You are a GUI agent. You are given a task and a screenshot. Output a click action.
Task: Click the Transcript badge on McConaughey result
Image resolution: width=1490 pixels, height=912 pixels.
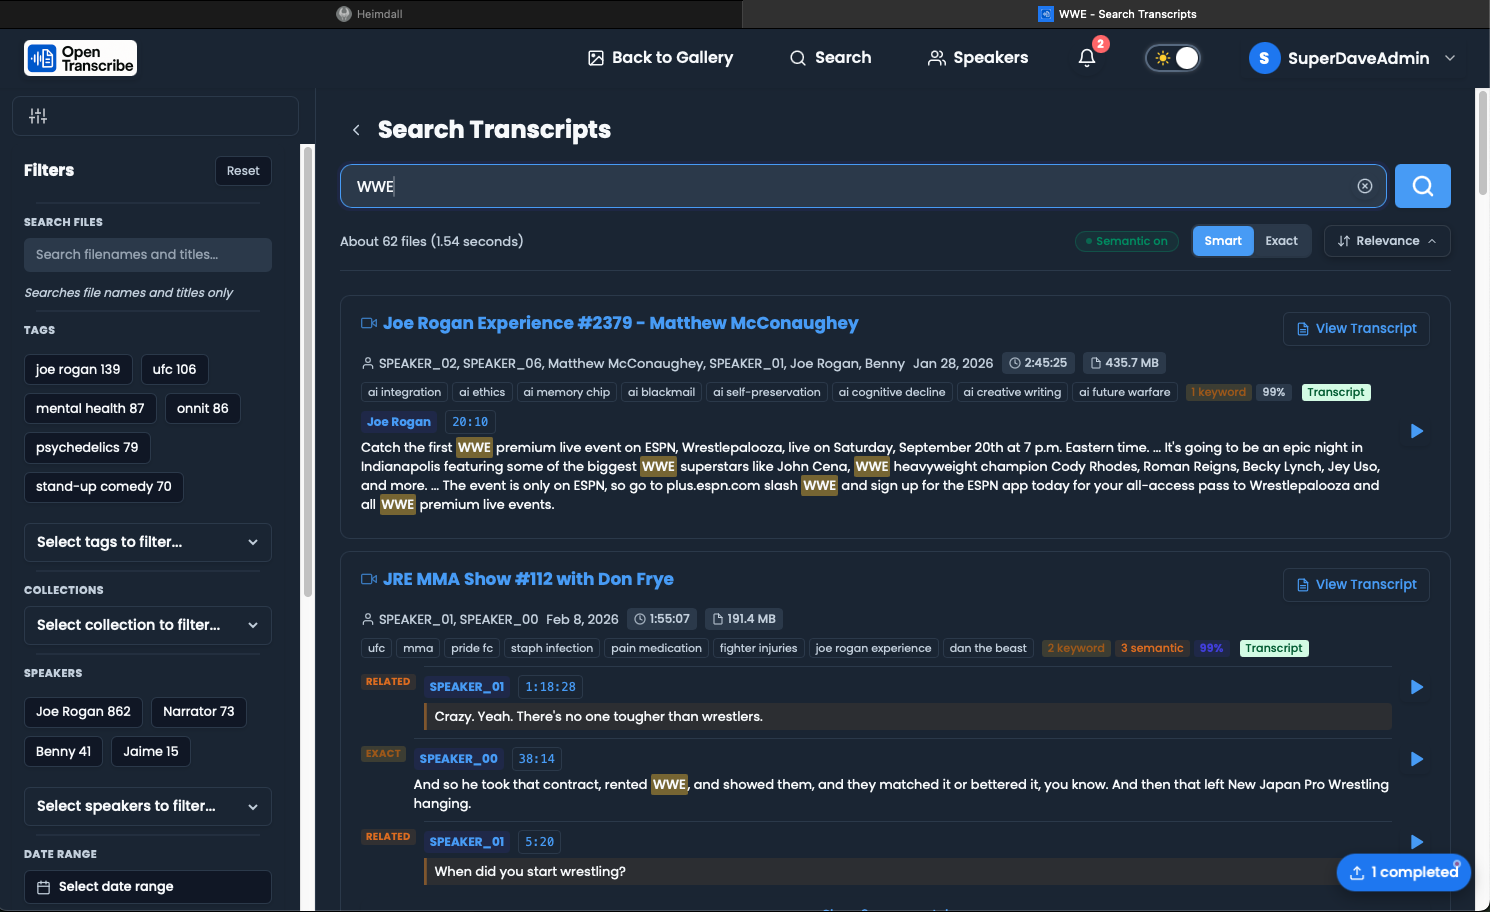pos(1335,392)
